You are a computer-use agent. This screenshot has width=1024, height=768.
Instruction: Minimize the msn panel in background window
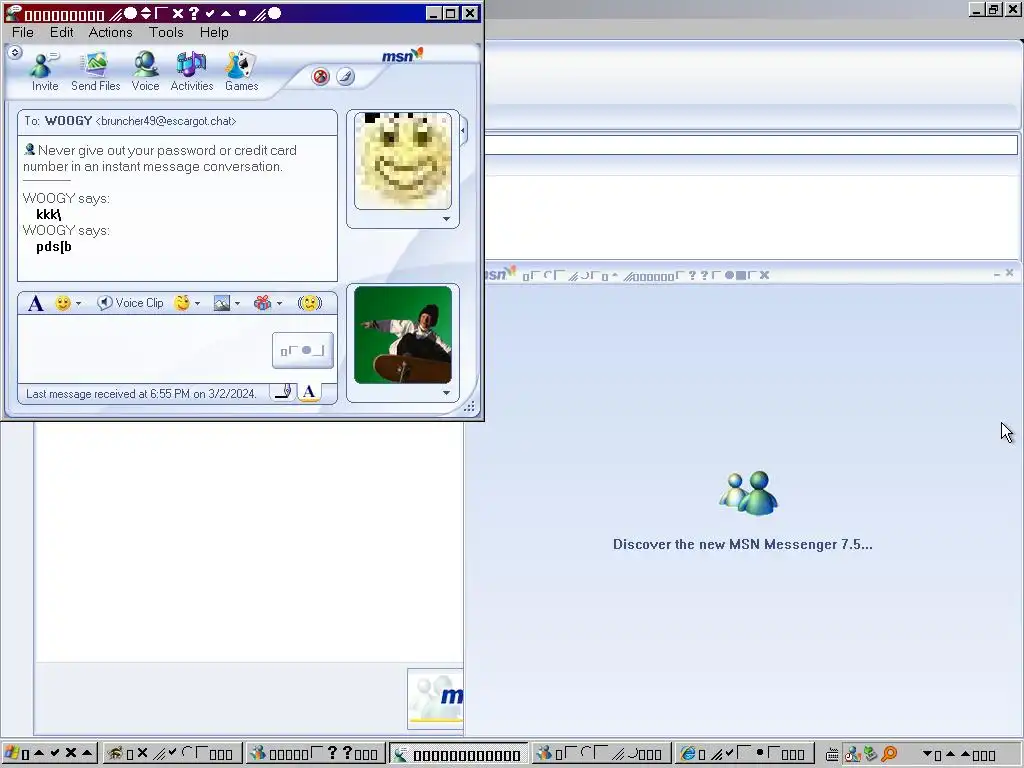[x=997, y=274]
